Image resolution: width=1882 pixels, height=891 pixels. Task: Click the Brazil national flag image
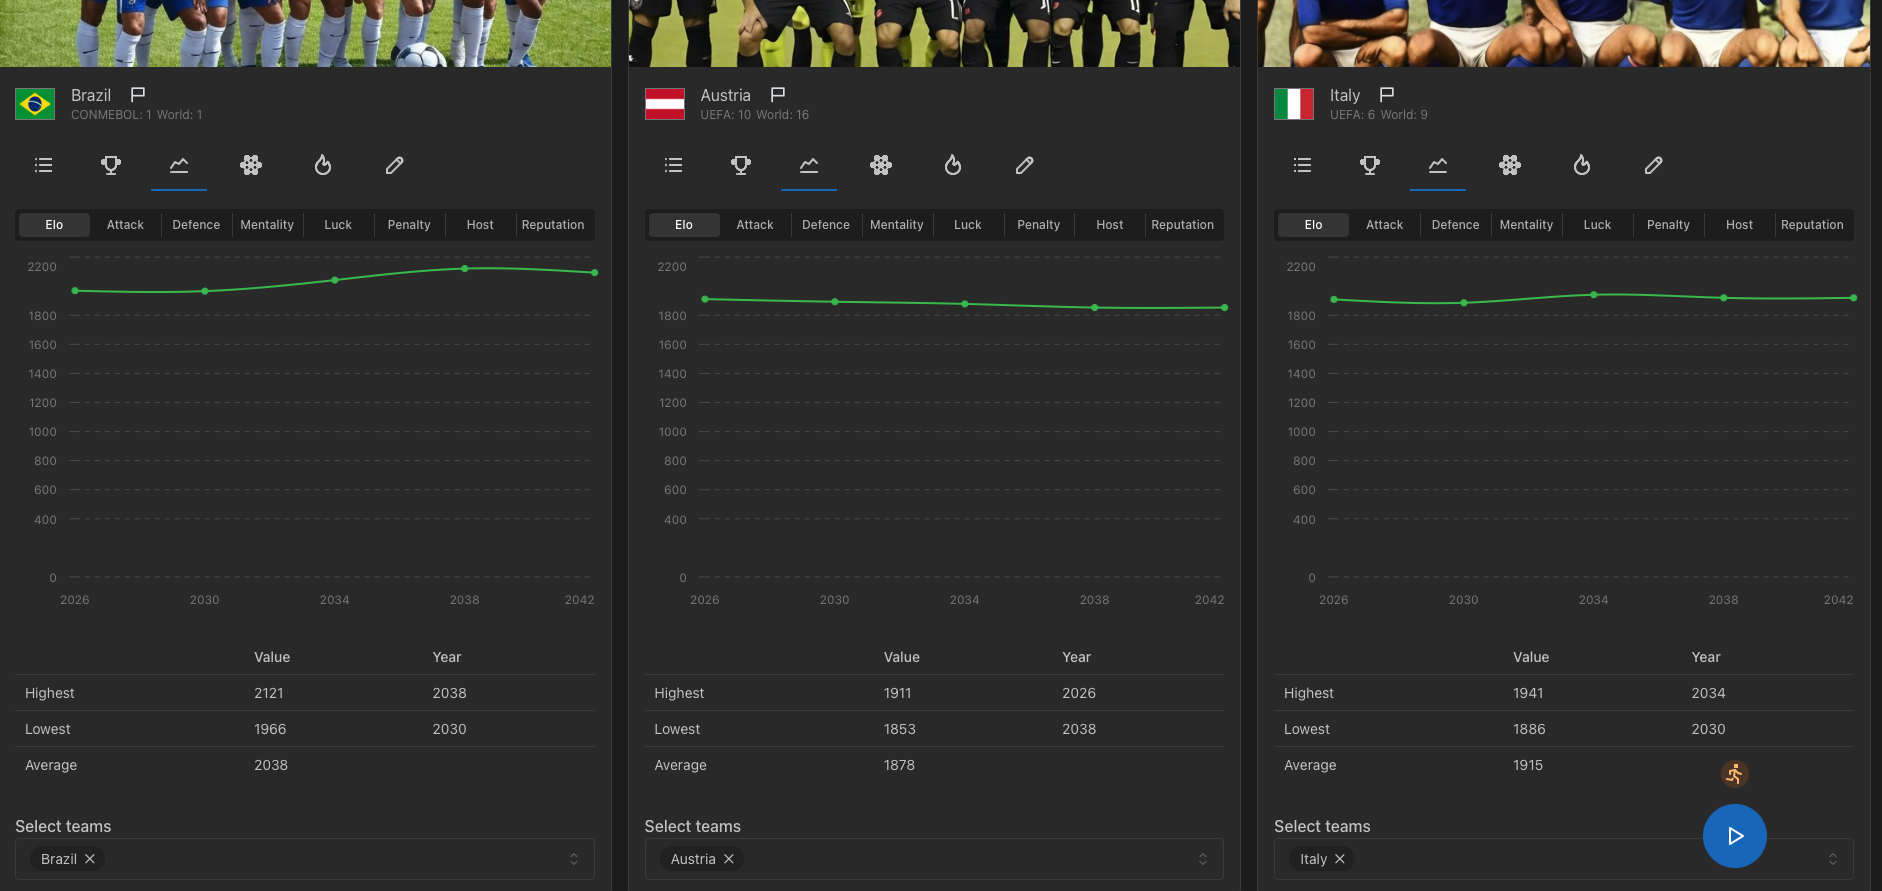coord(35,104)
